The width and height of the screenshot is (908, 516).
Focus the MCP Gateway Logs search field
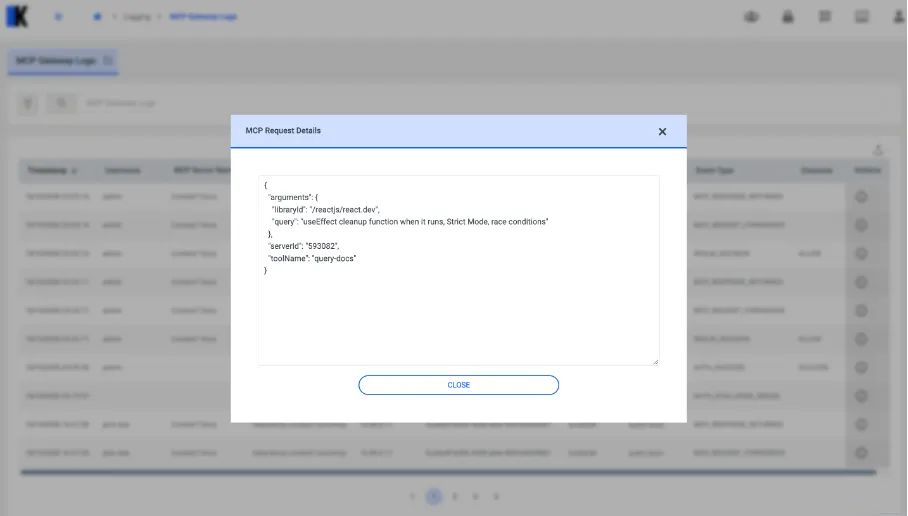point(481,104)
